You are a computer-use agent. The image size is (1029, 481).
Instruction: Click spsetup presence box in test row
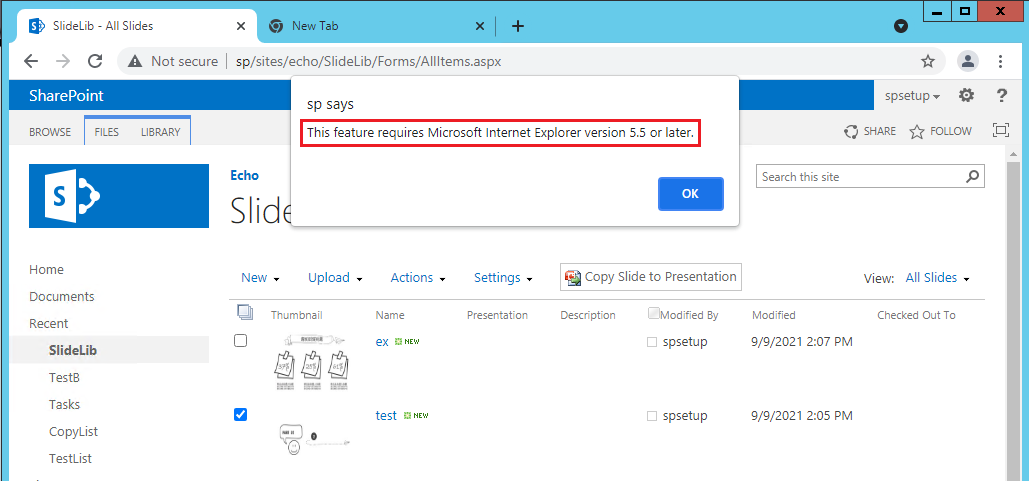652,416
